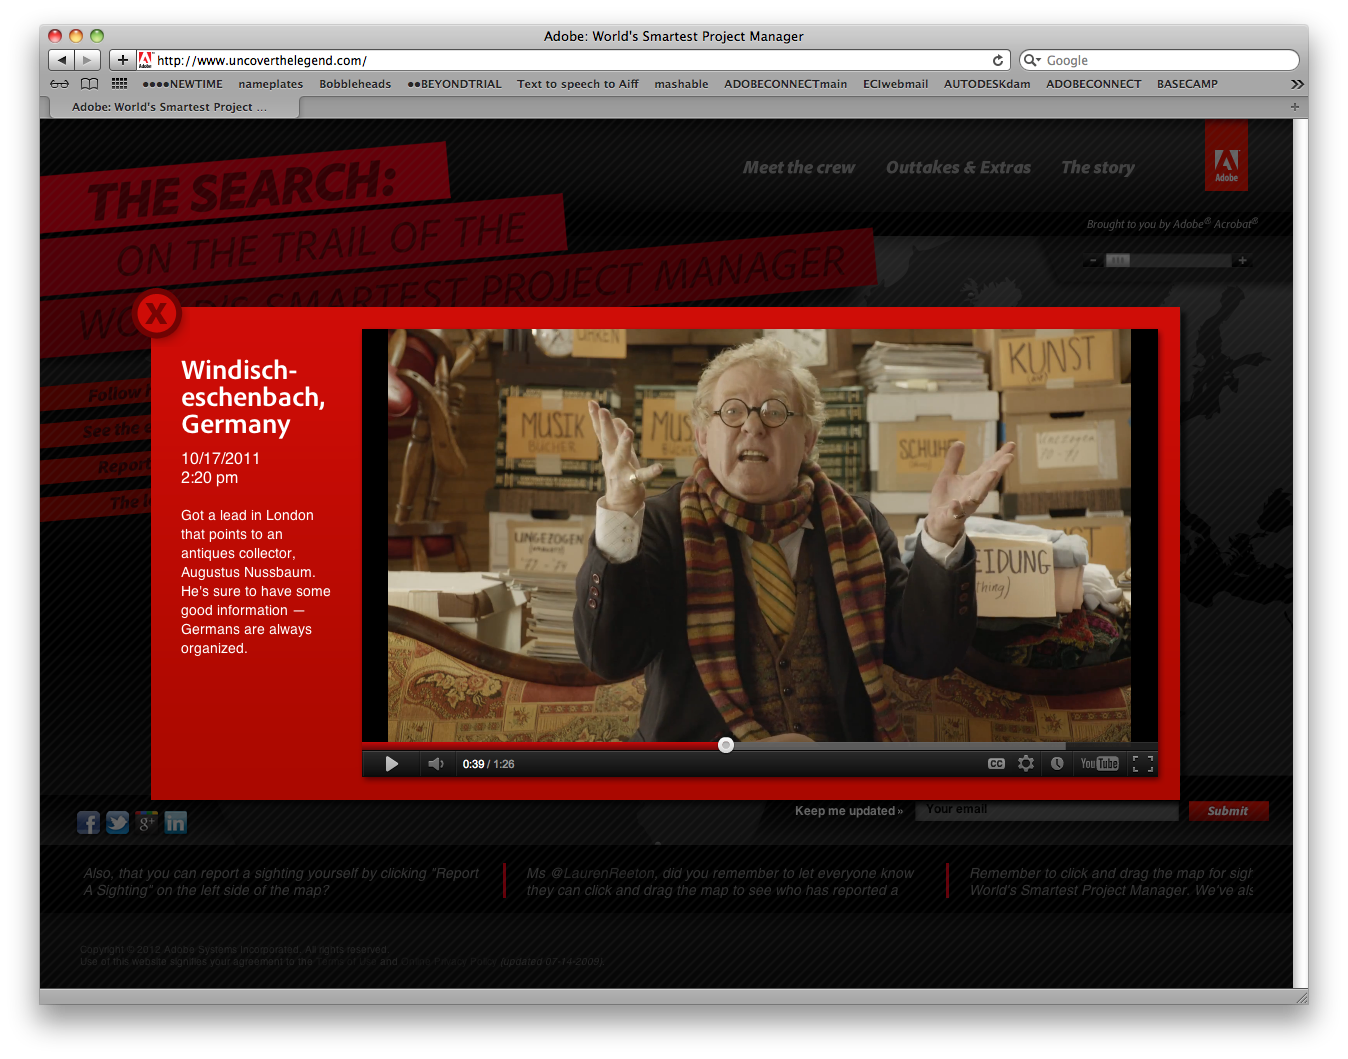Click the 0:39 / 1:26 time display
1348x1059 pixels.
click(488, 764)
